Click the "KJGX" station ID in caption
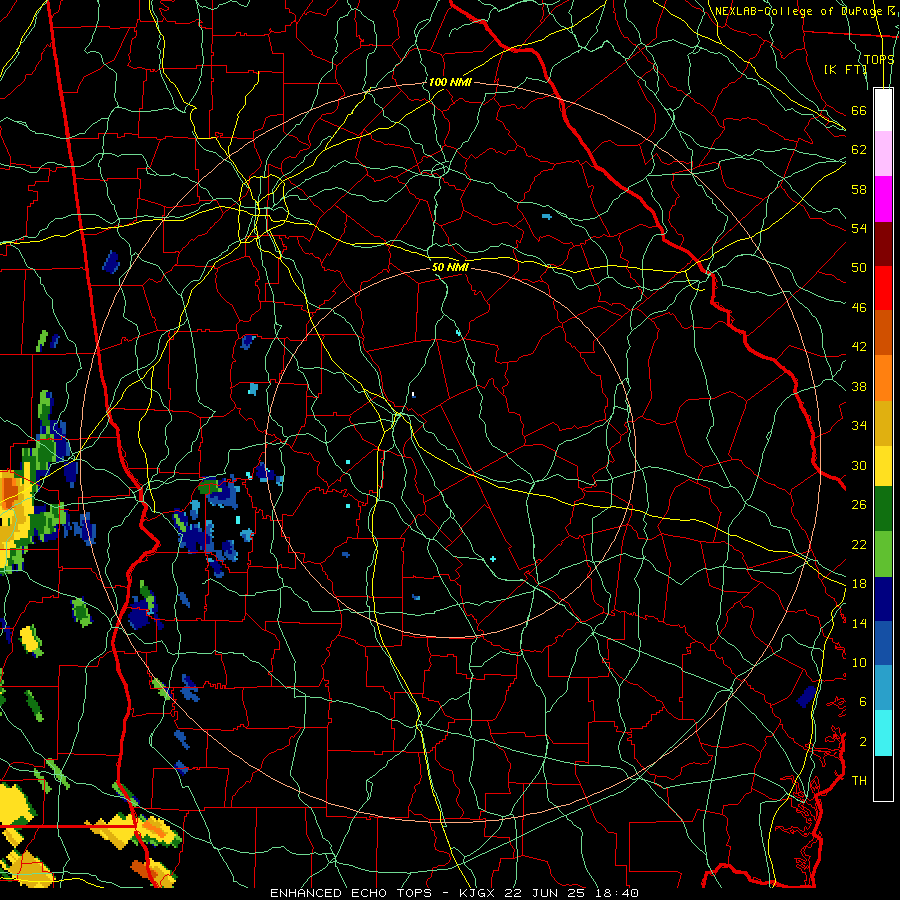This screenshot has height=900, width=900. tap(476, 893)
